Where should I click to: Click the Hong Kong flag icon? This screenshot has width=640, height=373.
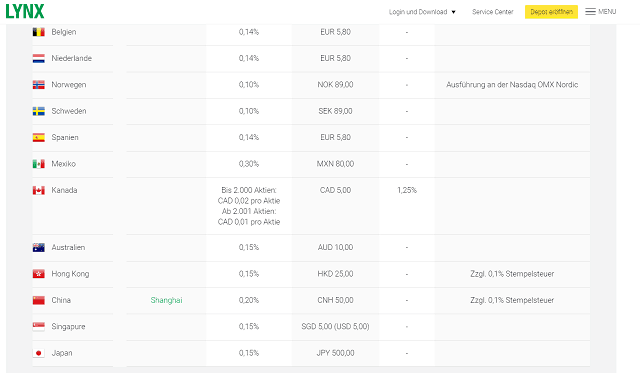click(39, 274)
